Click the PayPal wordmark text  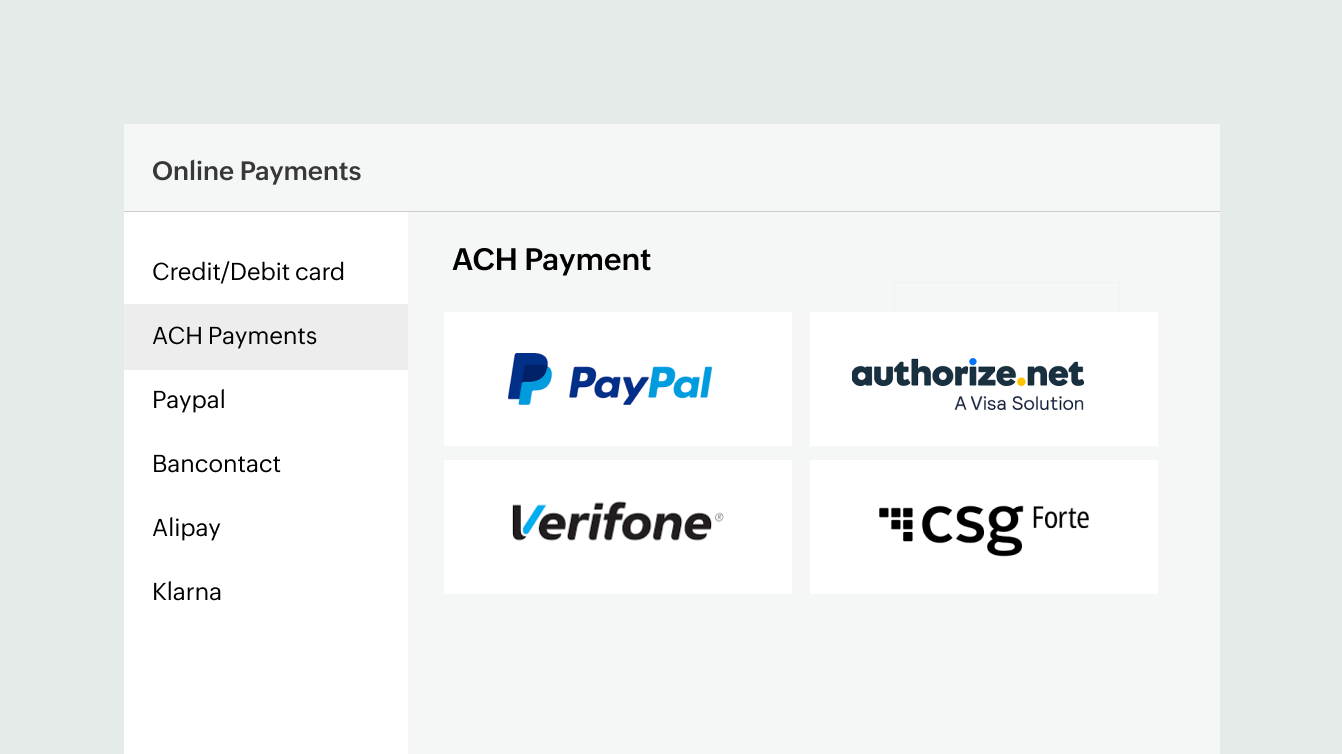point(640,384)
